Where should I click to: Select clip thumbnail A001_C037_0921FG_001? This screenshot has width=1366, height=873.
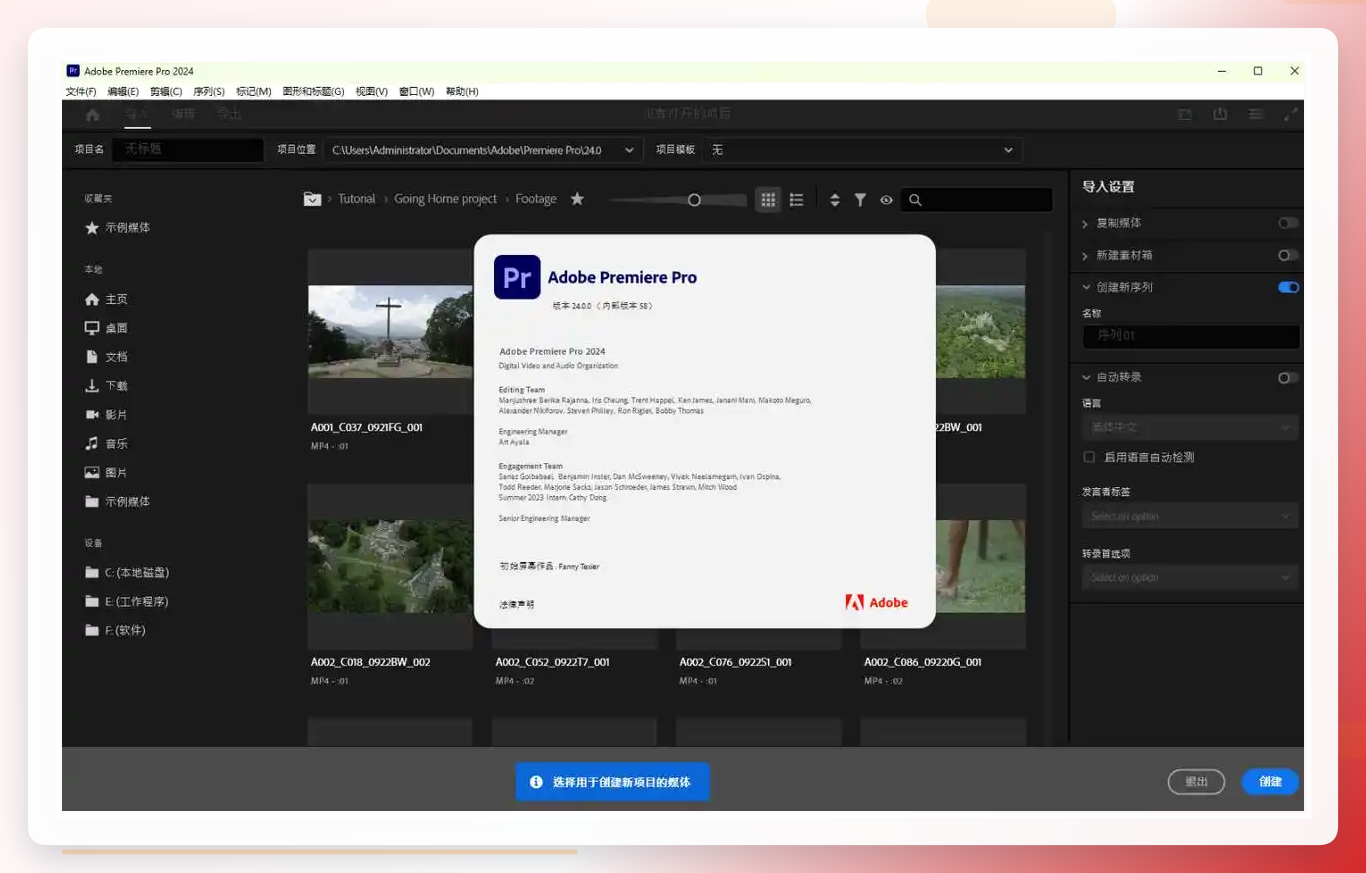tap(390, 332)
